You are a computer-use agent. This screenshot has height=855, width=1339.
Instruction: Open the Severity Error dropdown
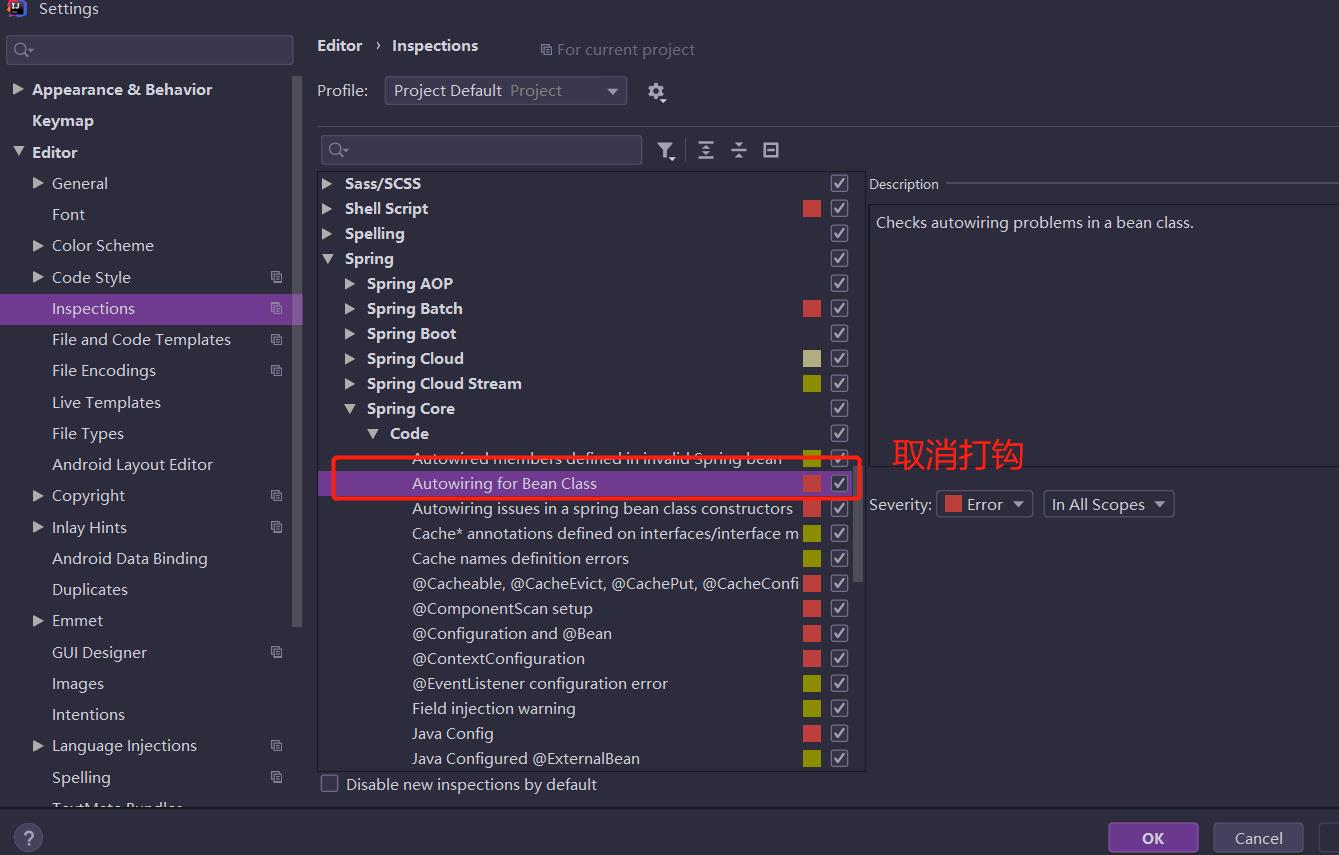coord(984,504)
